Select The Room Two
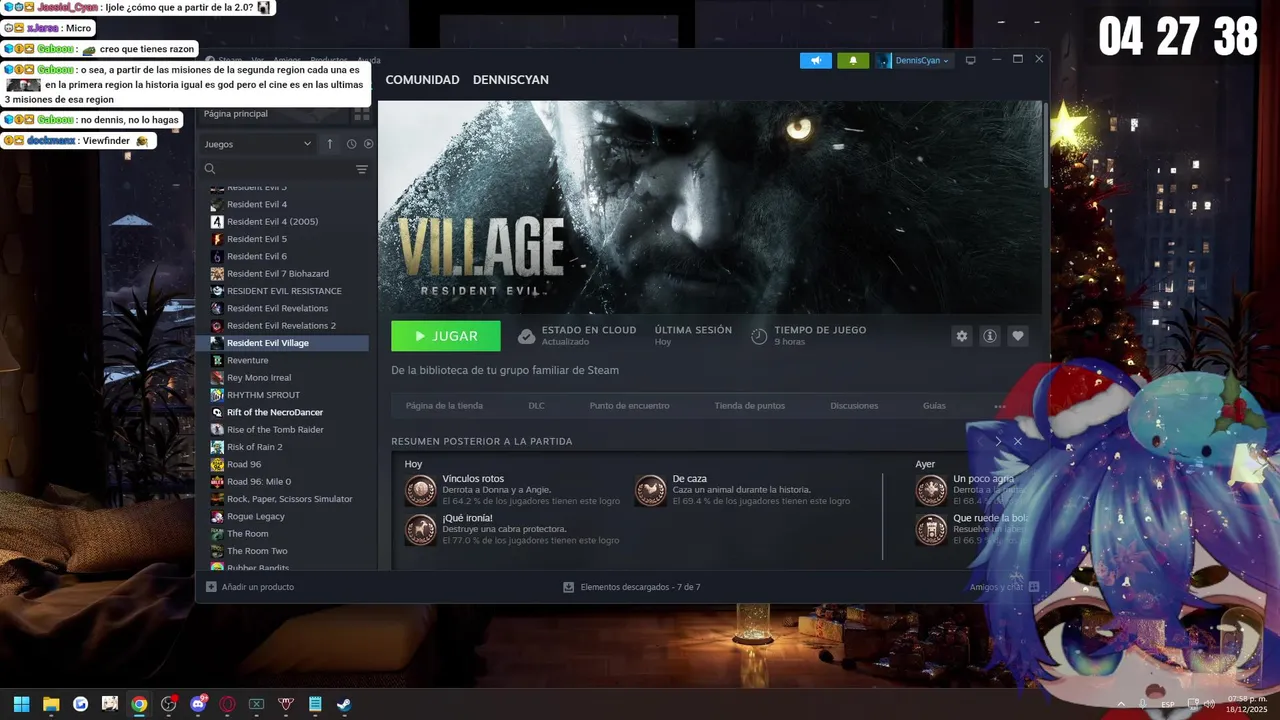1280x720 pixels. 257,551
